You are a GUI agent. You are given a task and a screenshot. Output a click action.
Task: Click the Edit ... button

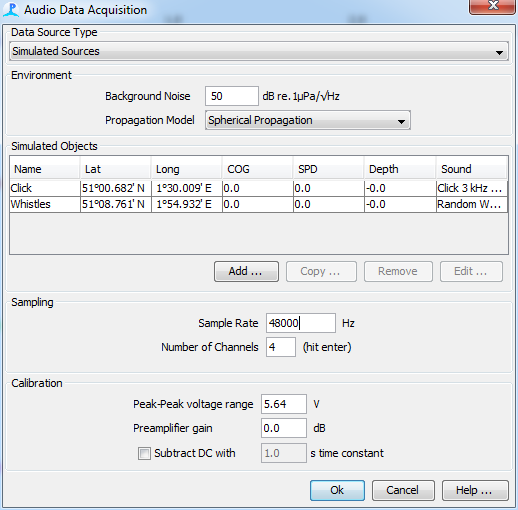tap(471, 271)
